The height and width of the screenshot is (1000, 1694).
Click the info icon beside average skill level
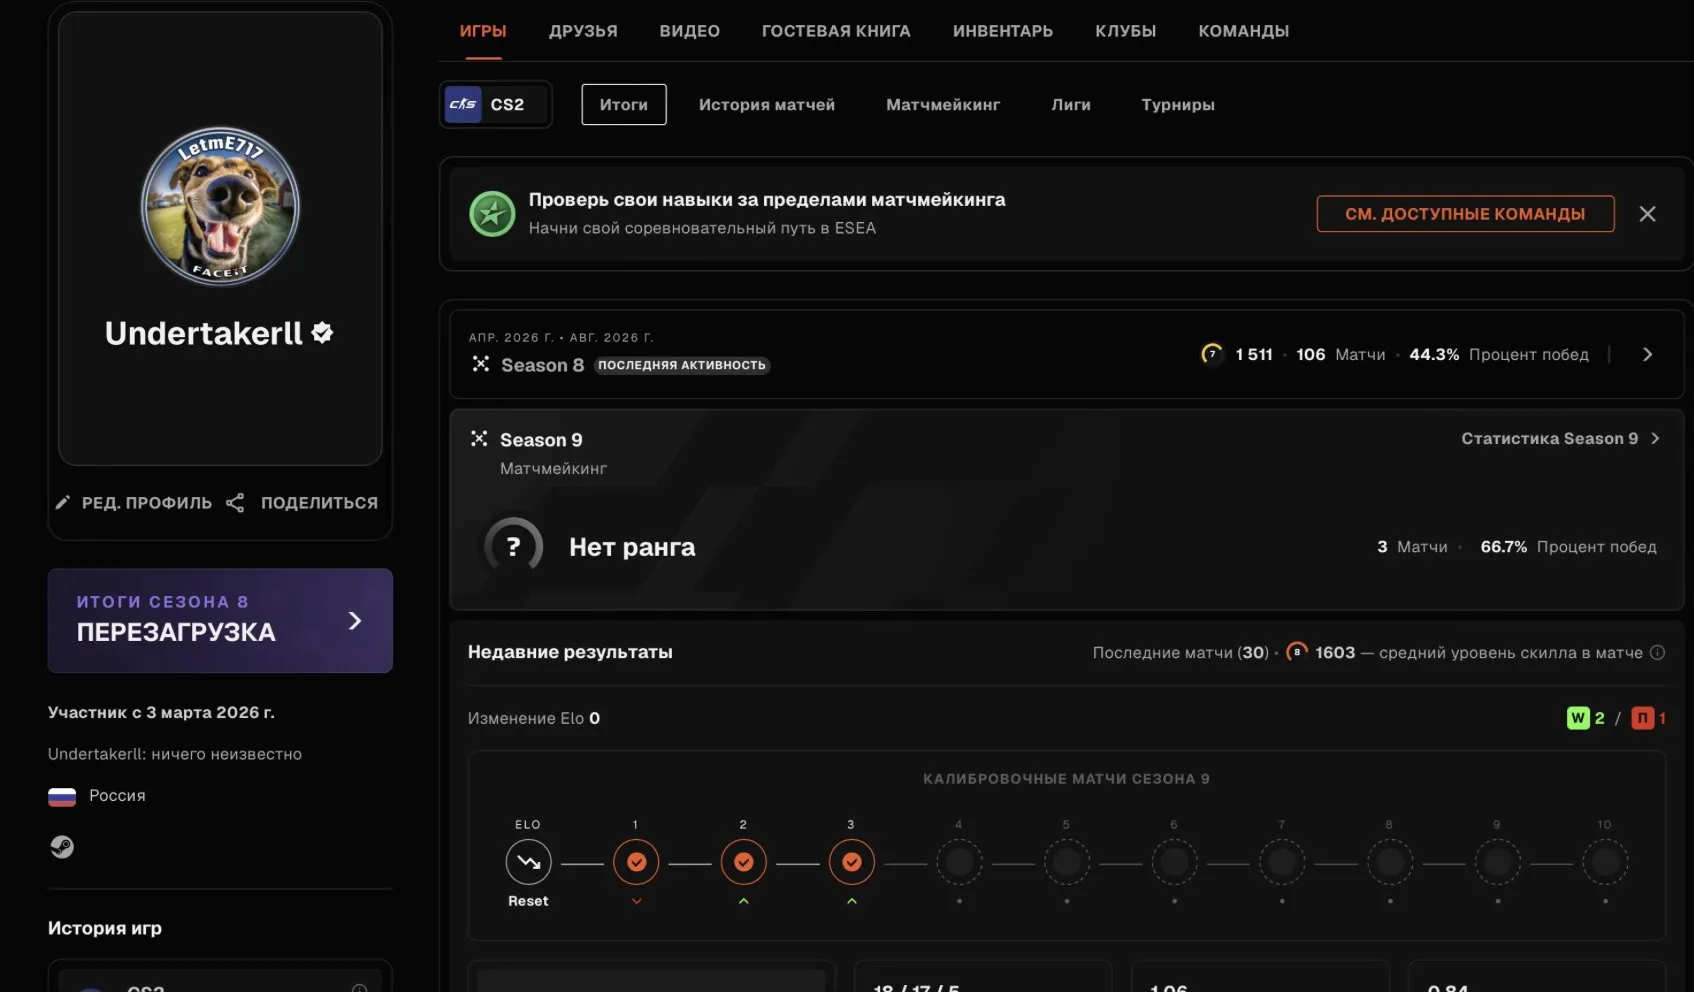(x=1657, y=652)
